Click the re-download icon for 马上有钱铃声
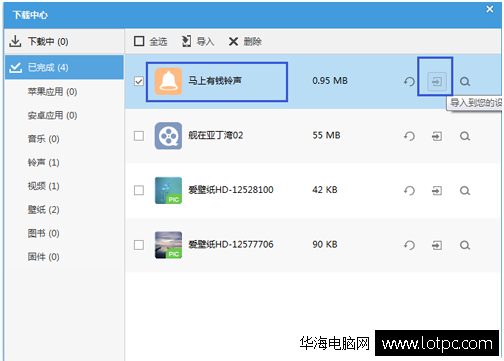The height and width of the screenshot is (361, 504). (x=409, y=81)
